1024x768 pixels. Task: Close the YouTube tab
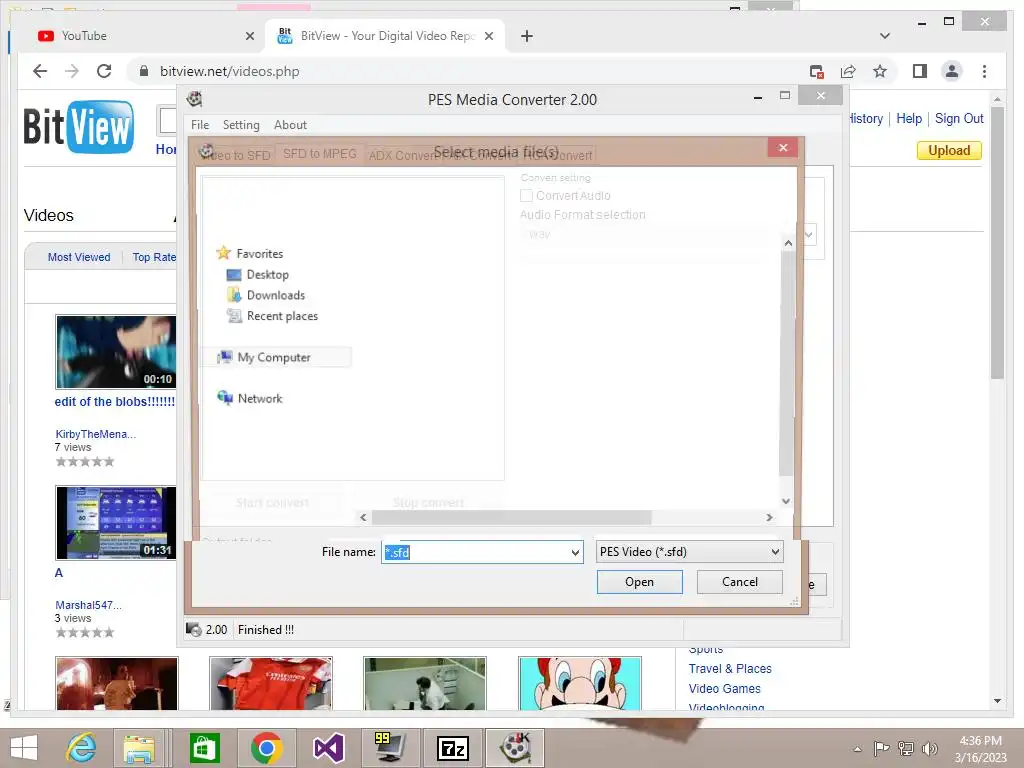(x=249, y=36)
